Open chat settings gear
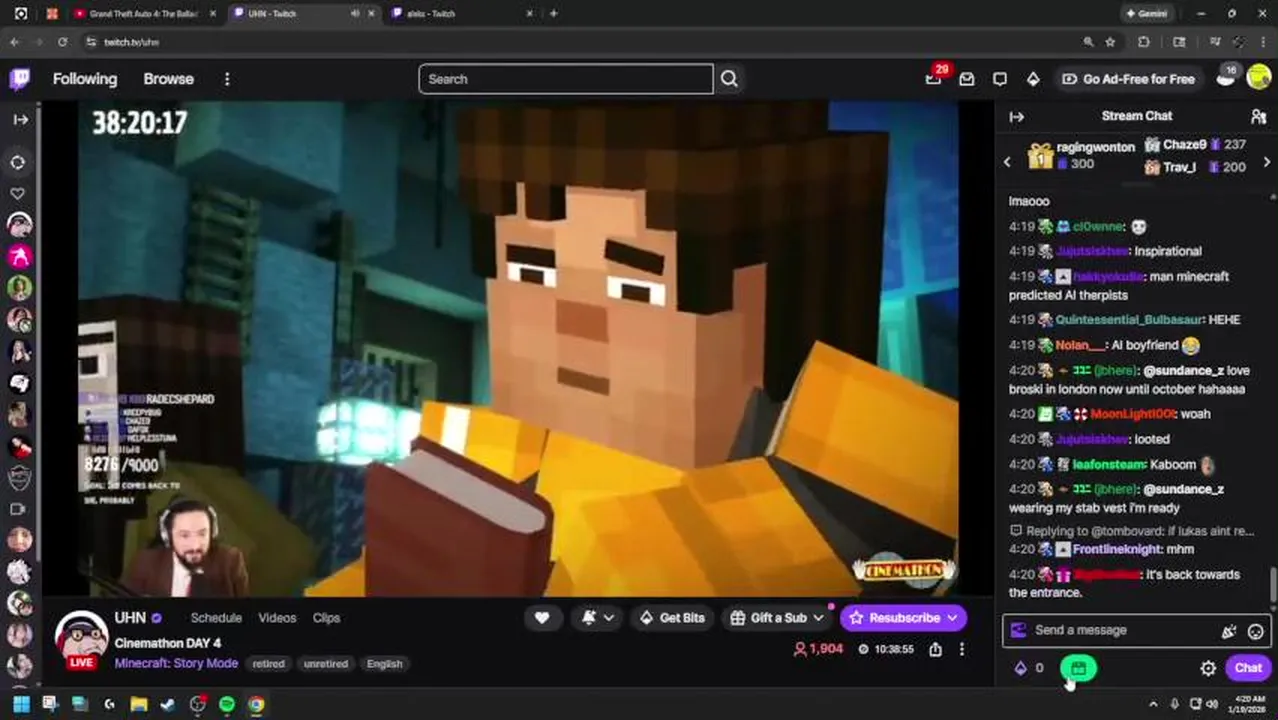 (x=1208, y=668)
